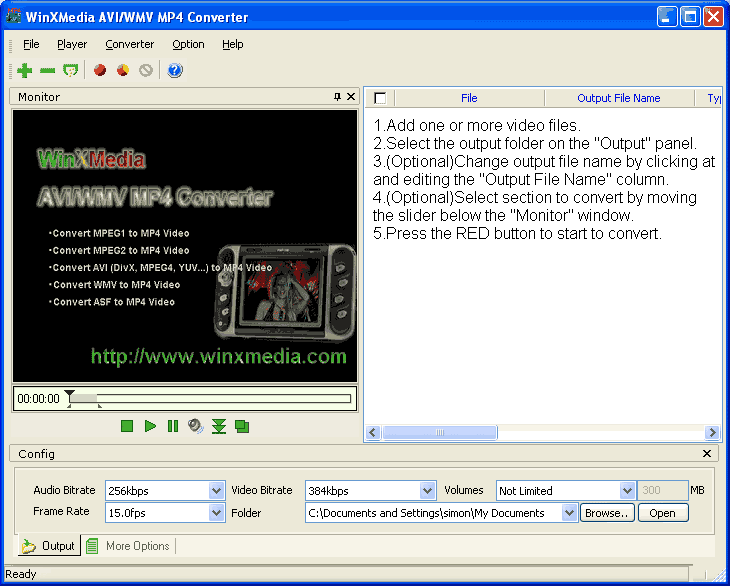The height and width of the screenshot is (586, 730).
Task: Open help with blue question icon
Action: (175, 70)
